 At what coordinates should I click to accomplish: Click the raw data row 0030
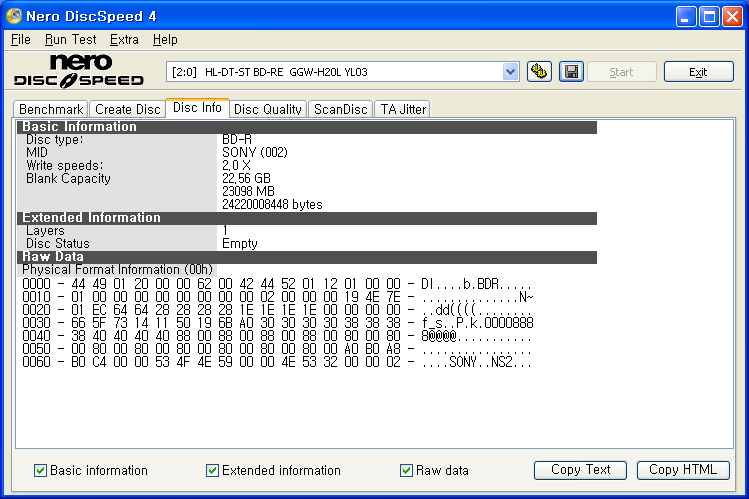pyautogui.click(x=277, y=323)
